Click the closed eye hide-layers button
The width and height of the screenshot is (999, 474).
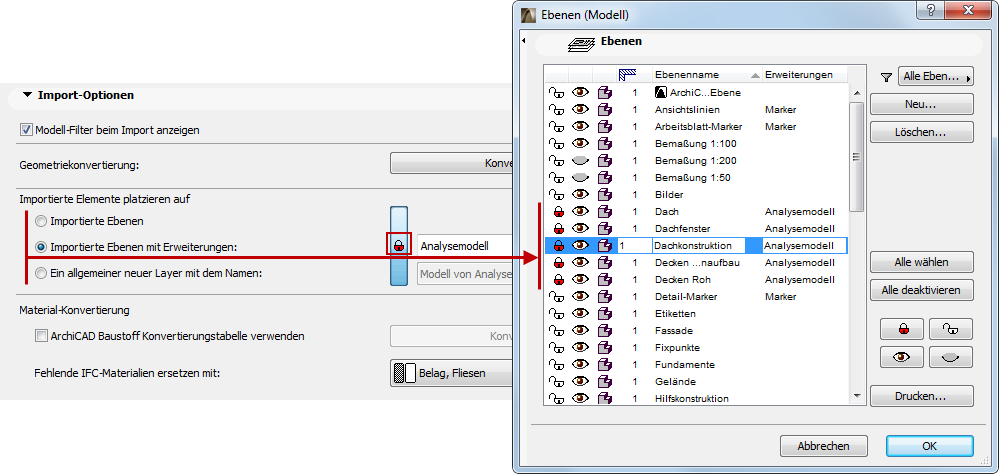pyautogui.click(x=951, y=357)
